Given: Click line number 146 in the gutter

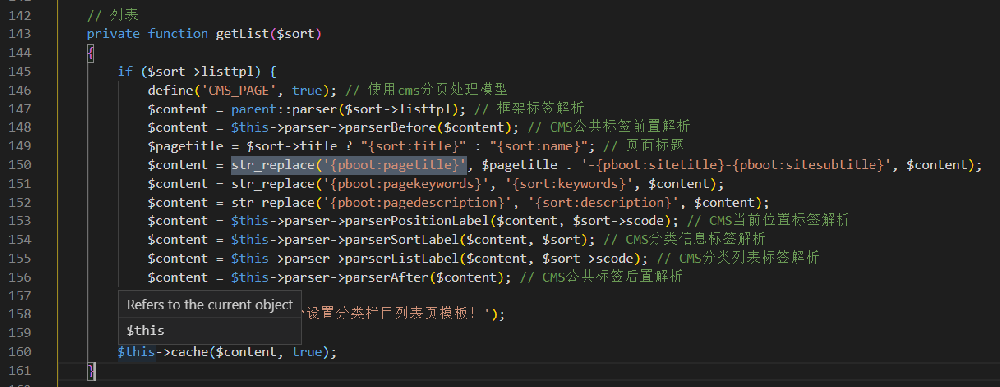Looking at the screenshot, I should click(19, 90).
